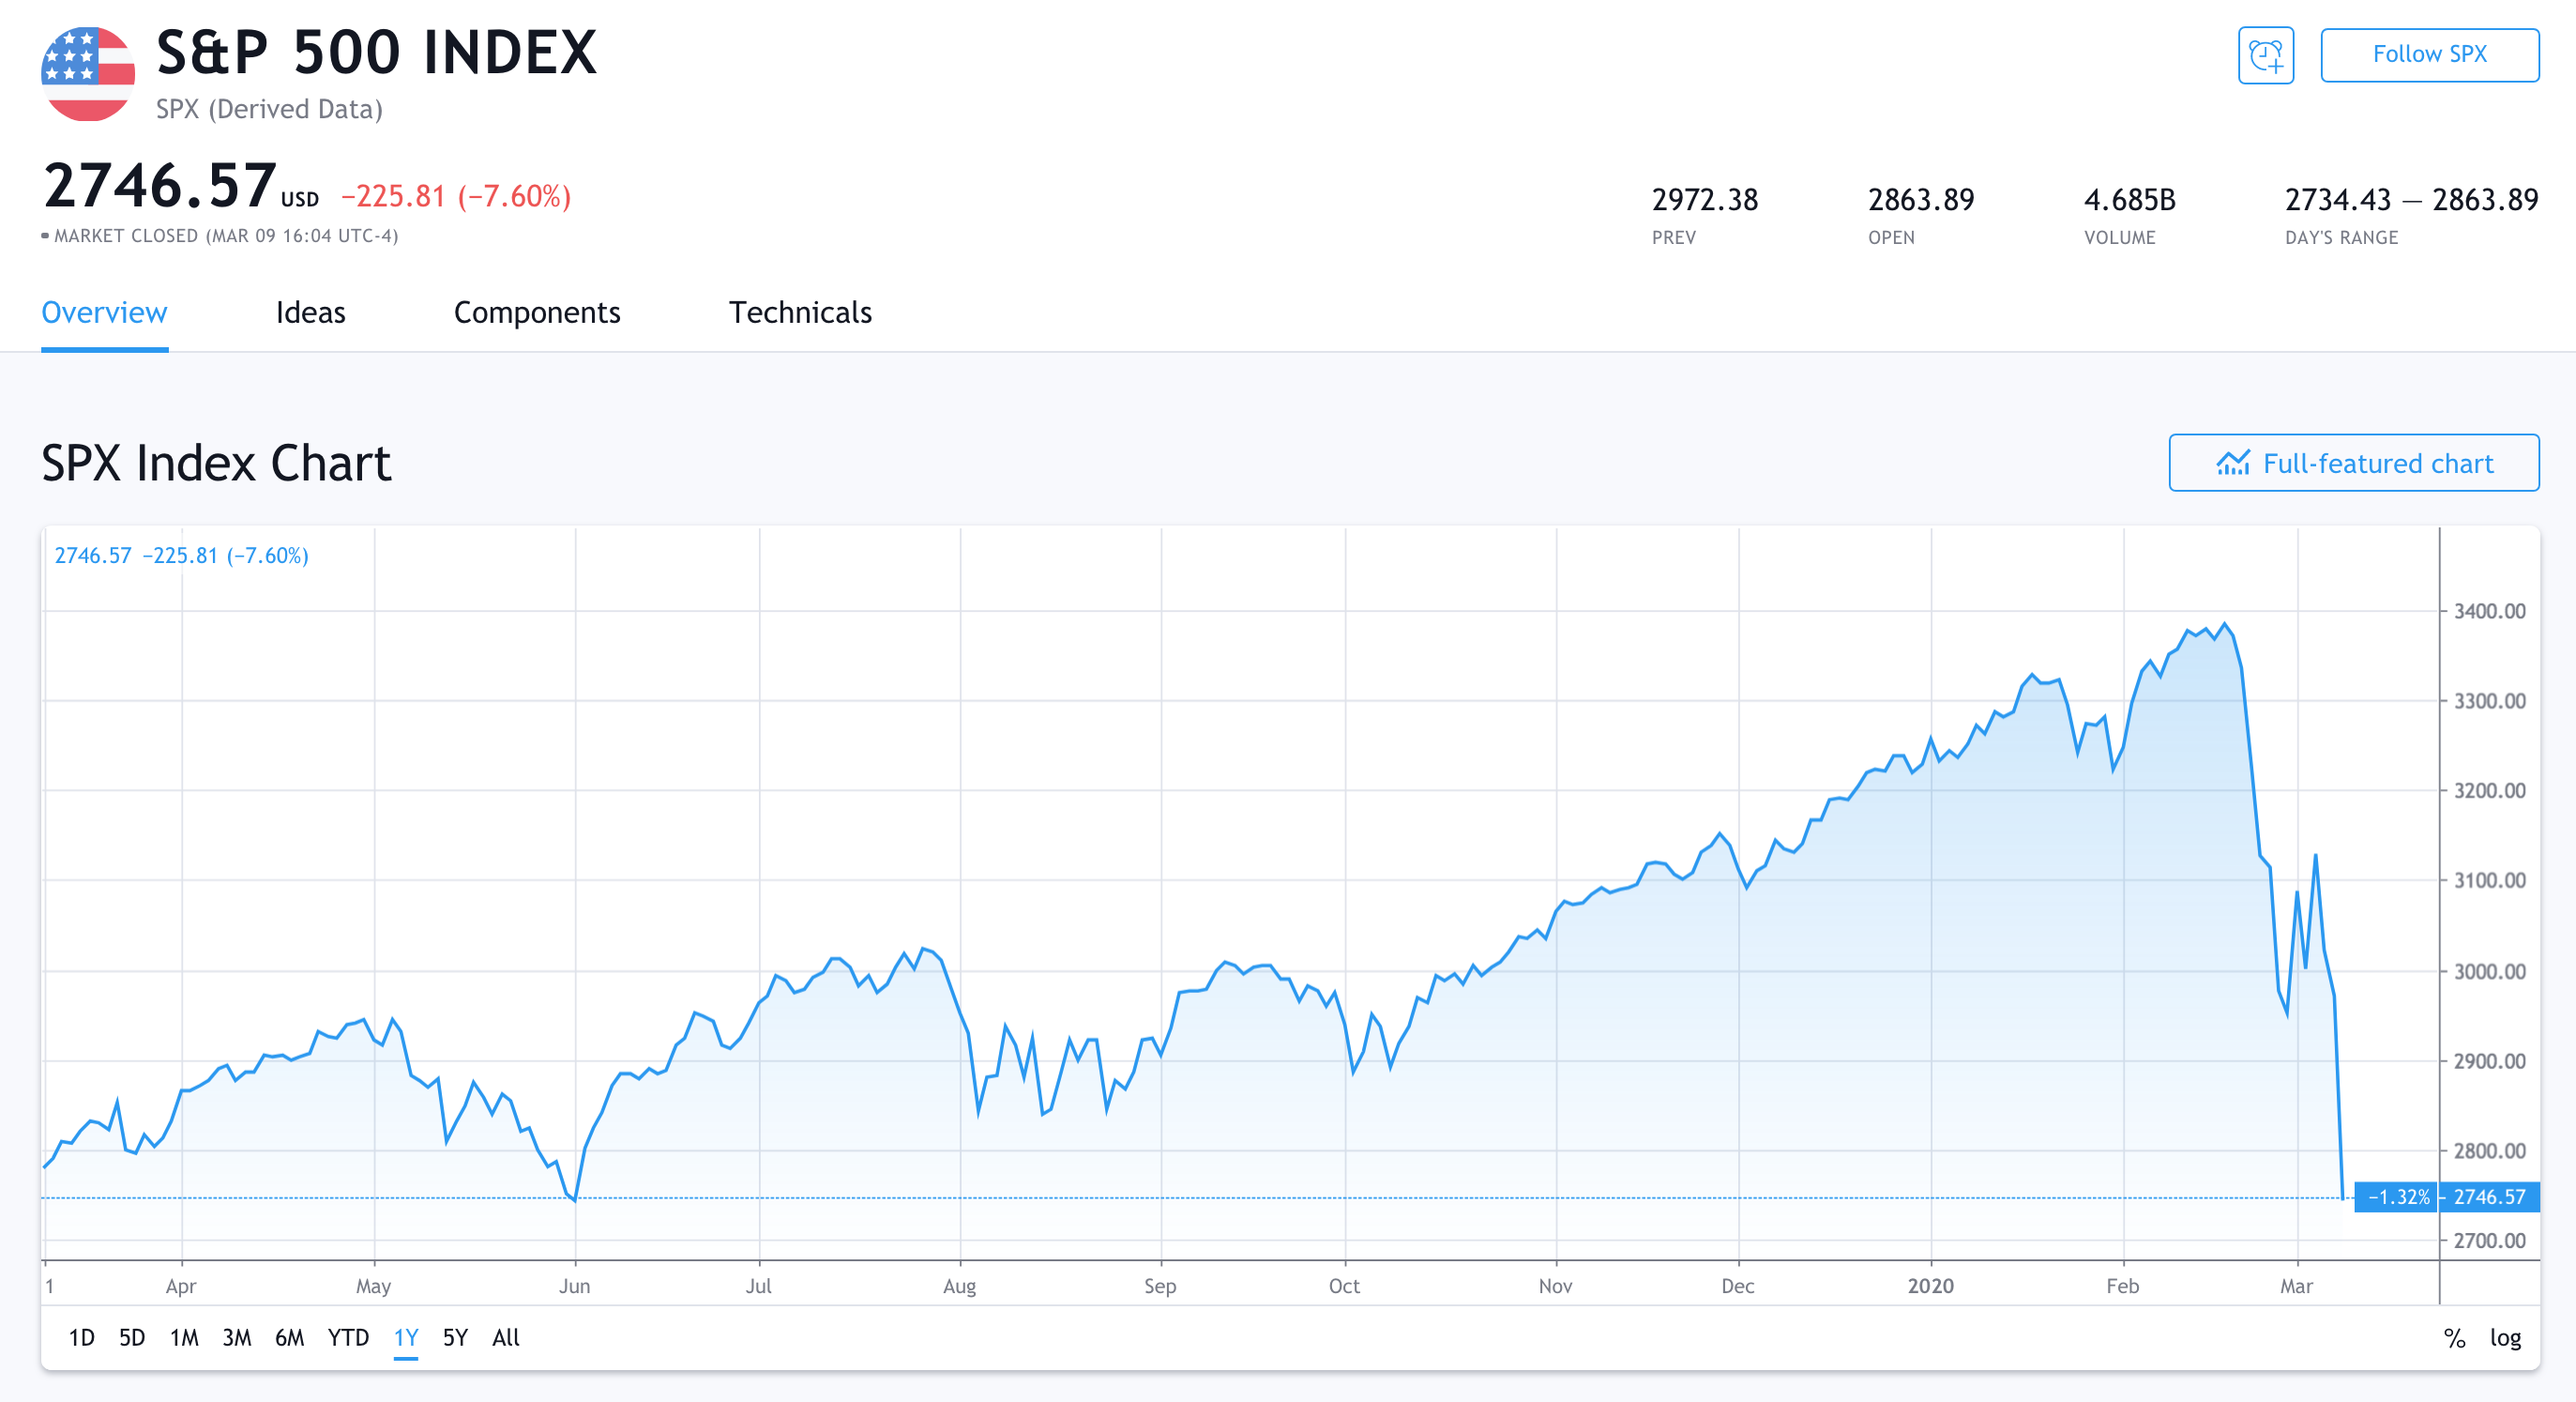Click the 2746.57 current price label on axis
This screenshot has width=2576, height=1402.
pos(2489,1197)
